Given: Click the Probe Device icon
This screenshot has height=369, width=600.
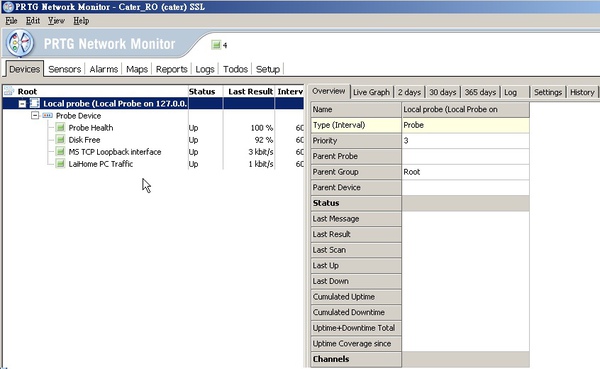Looking at the screenshot, I should pos(47,116).
